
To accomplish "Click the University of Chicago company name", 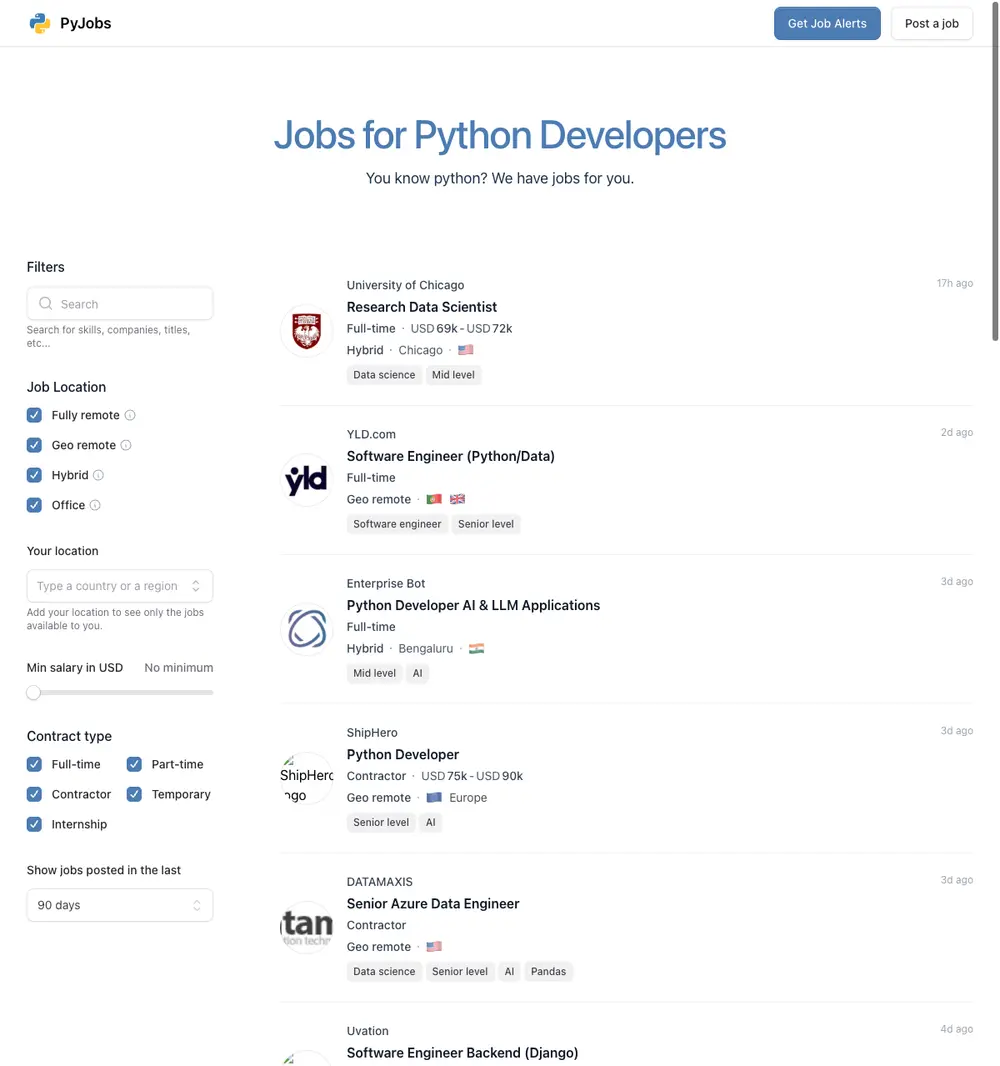I will 405,285.
